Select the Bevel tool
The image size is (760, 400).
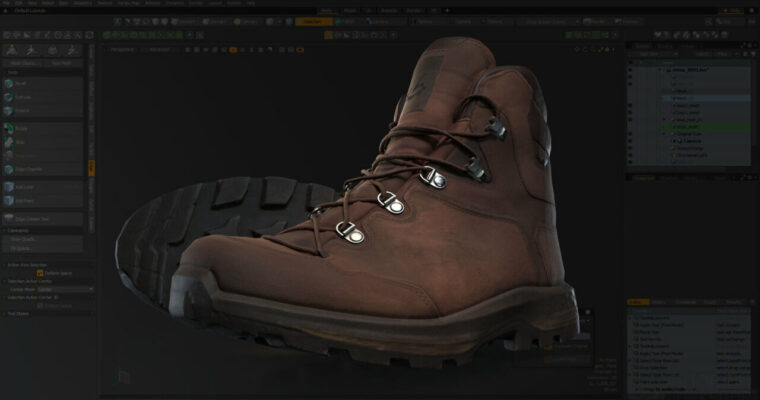pos(43,83)
